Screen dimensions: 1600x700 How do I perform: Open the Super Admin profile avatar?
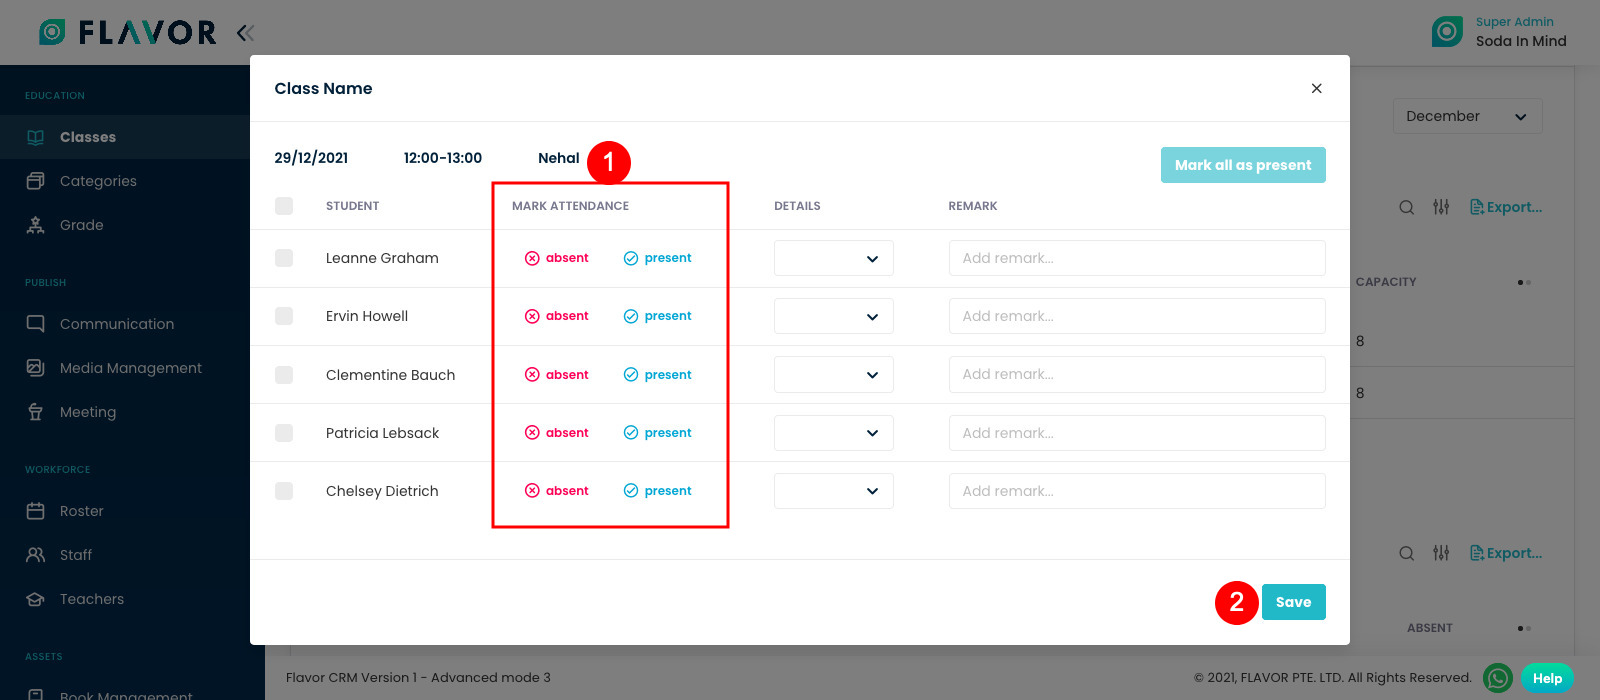[1447, 32]
